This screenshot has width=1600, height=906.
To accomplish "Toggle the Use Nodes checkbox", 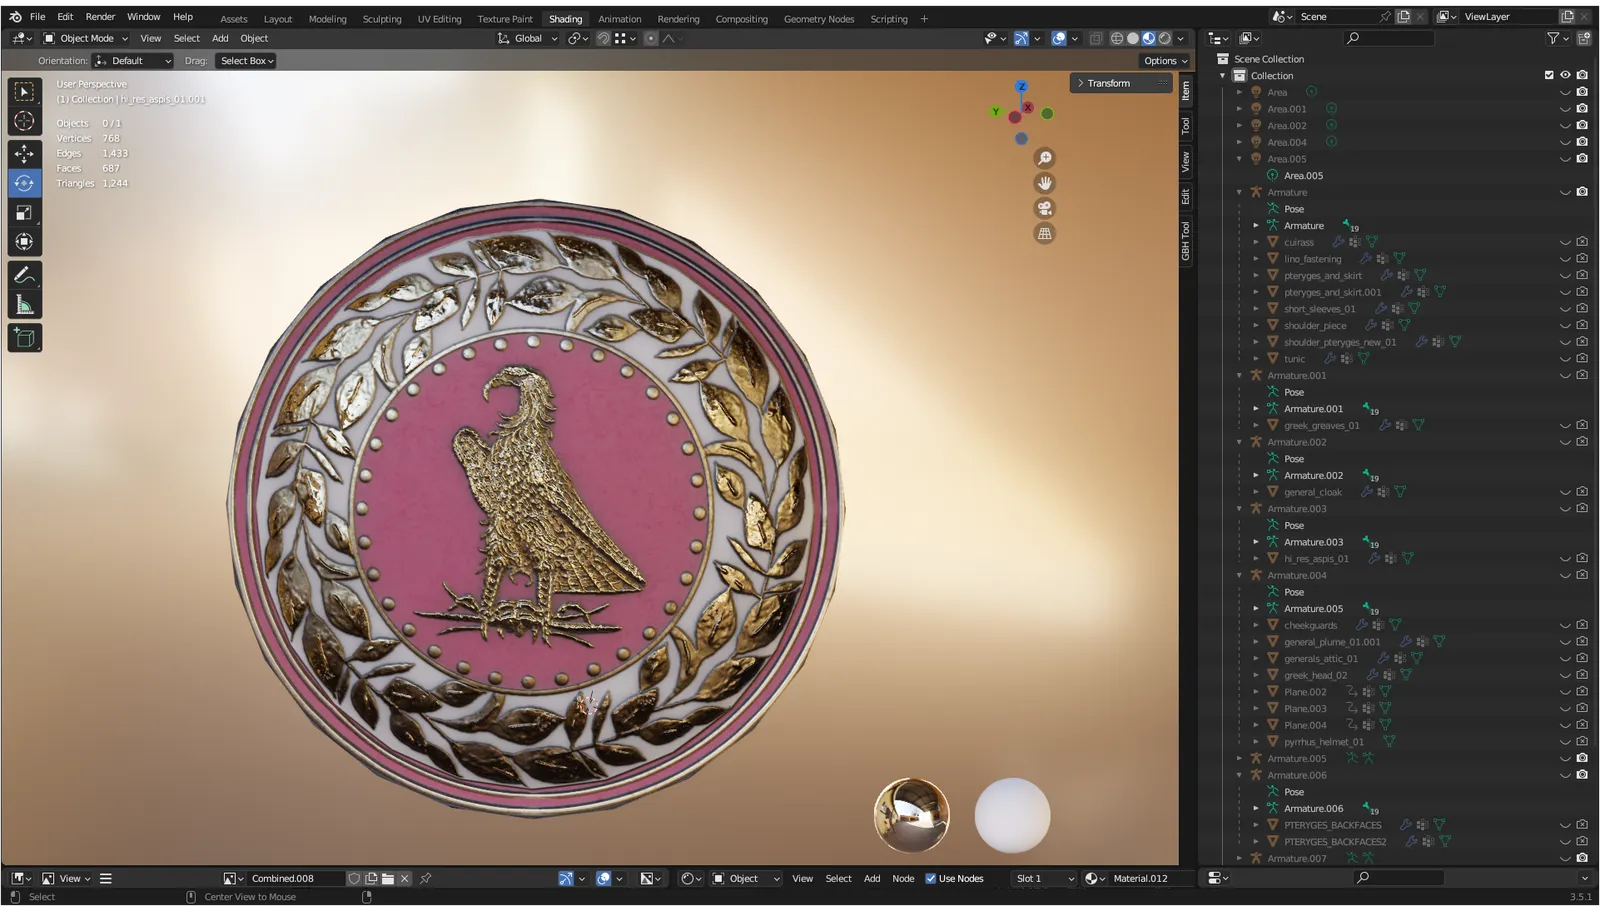I will 931,879.
